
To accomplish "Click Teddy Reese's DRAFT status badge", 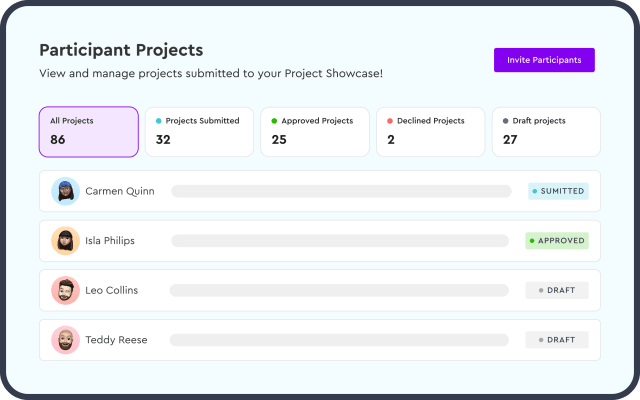I will coord(557,340).
